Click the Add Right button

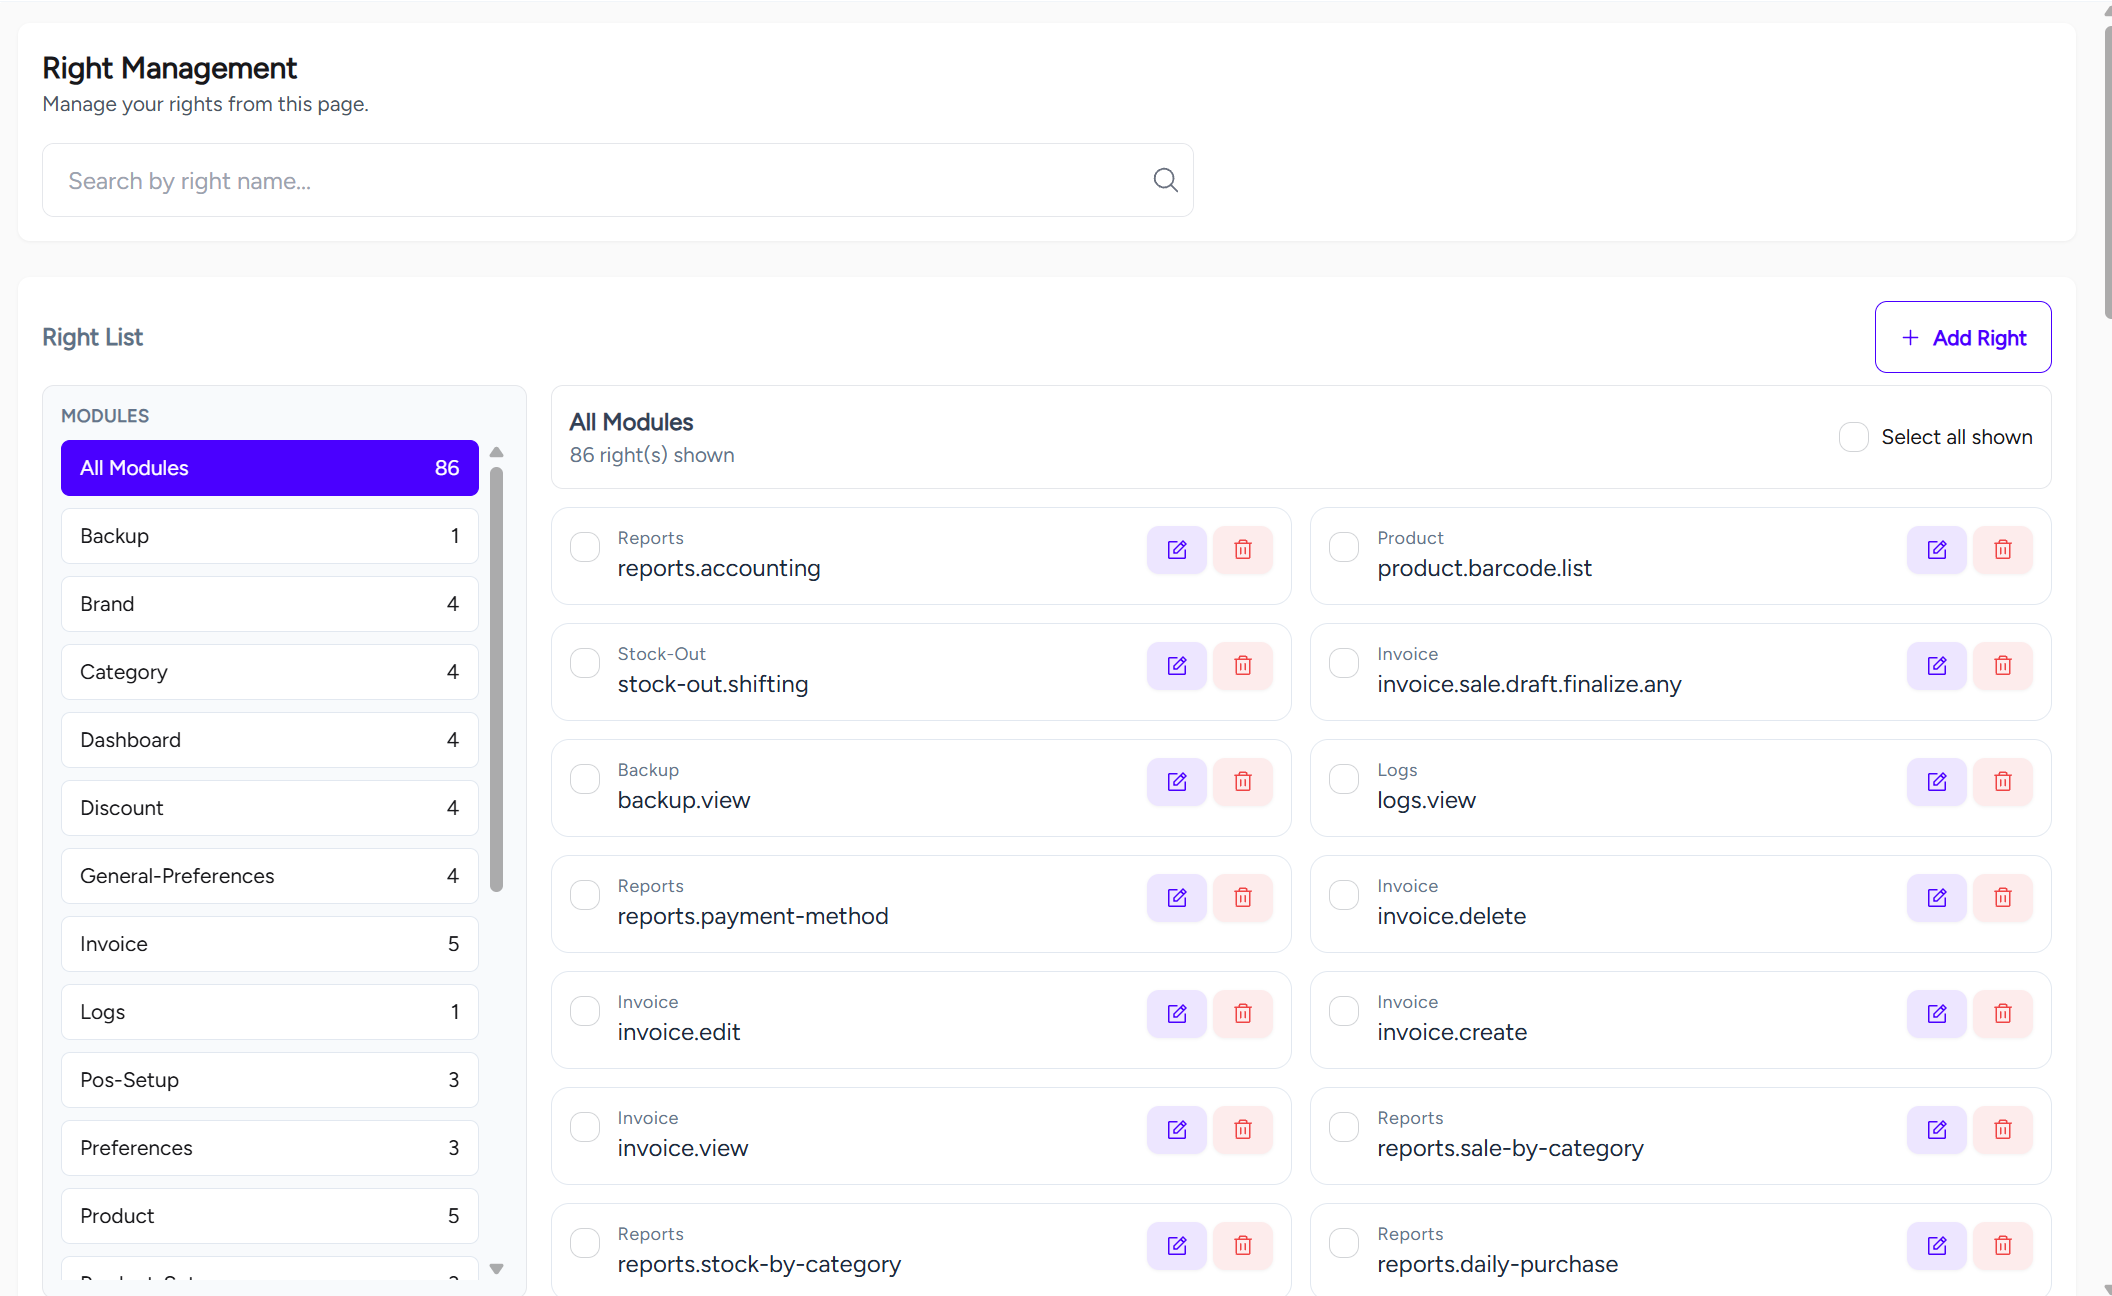click(x=1963, y=337)
